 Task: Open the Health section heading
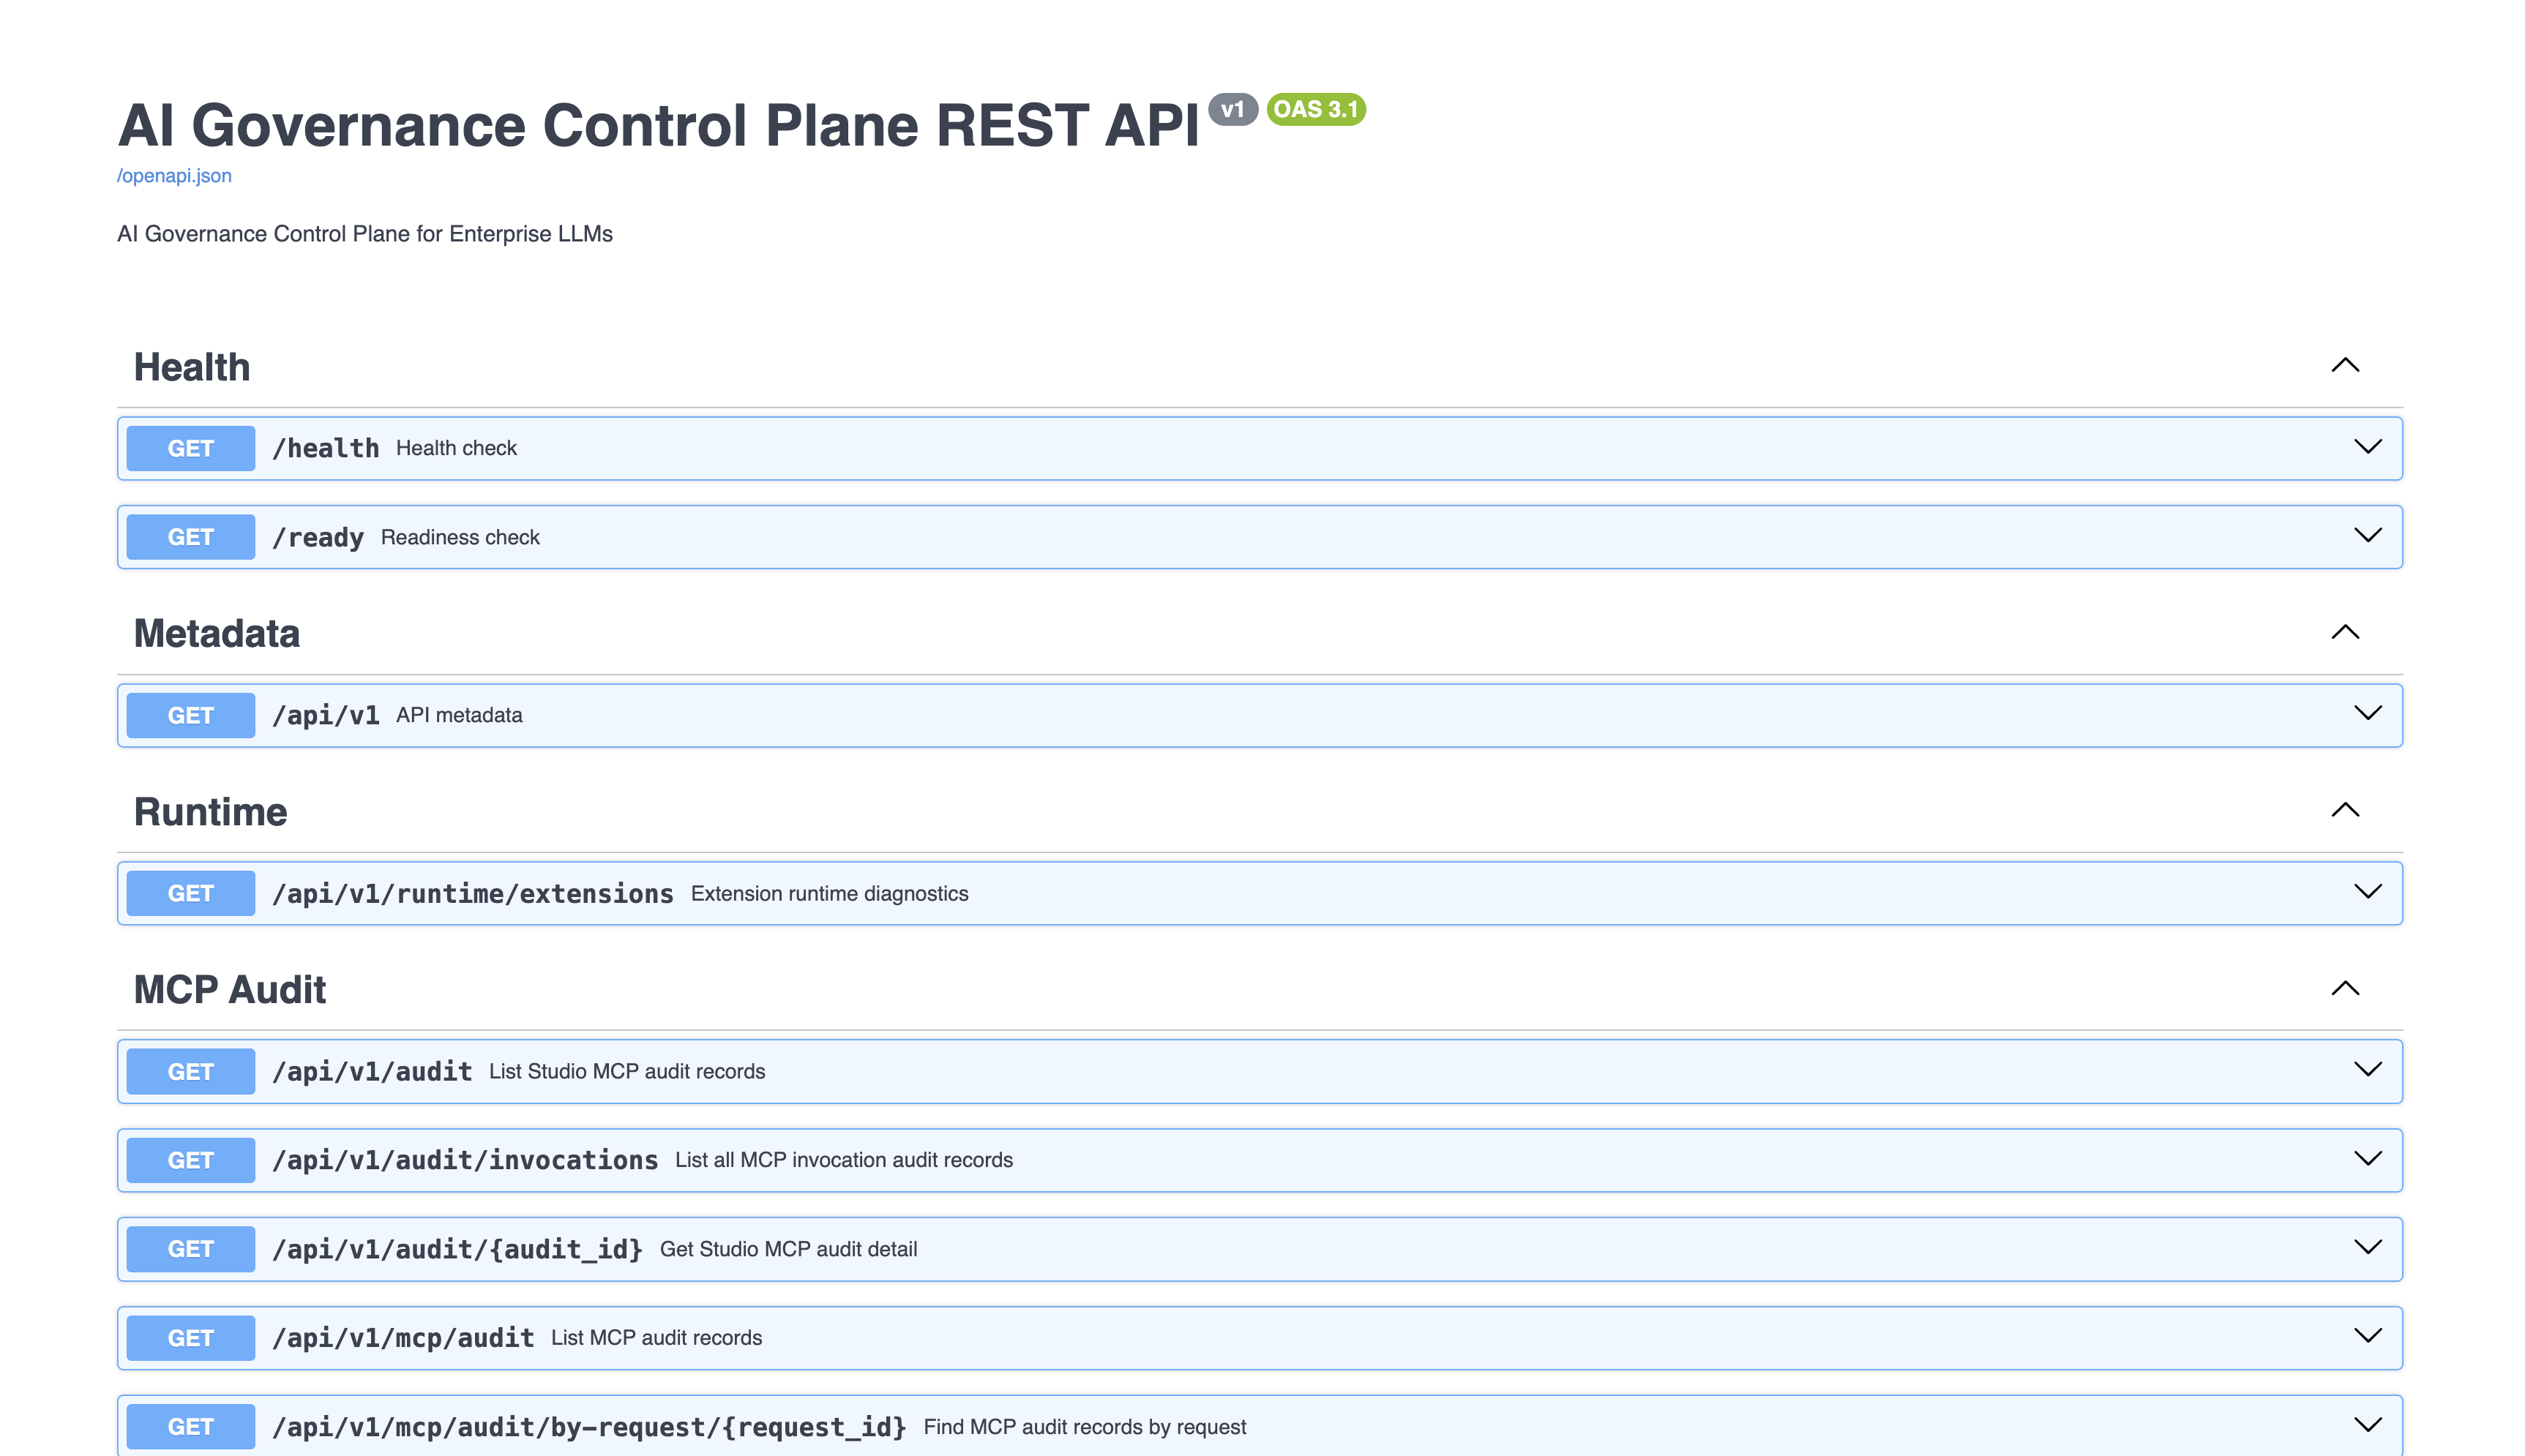(192, 367)
